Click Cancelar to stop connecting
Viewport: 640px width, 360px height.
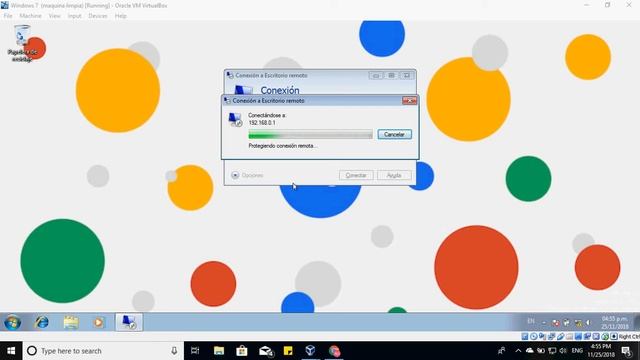click(394, 134)
